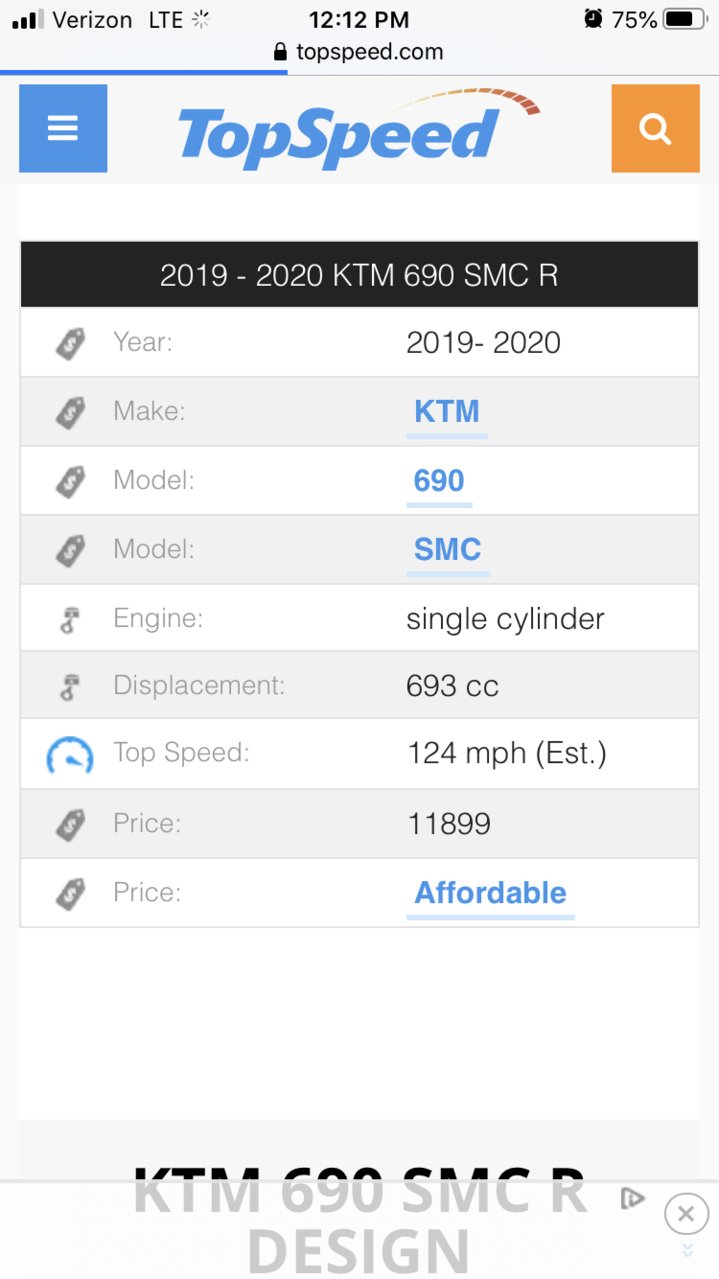Tap the KTM 690 SMC R Design heading
The height and width of the screenshot is (1279, 719).
[359, 1218]
